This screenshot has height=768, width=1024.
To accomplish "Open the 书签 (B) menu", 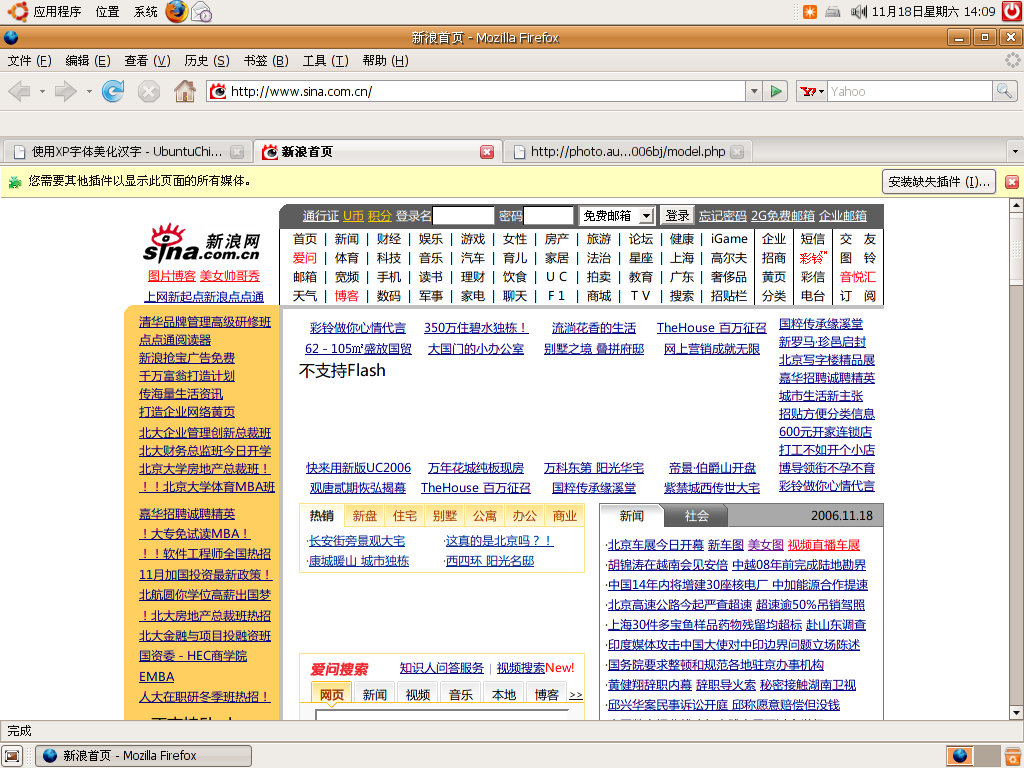I will click(x=266, y=61).
